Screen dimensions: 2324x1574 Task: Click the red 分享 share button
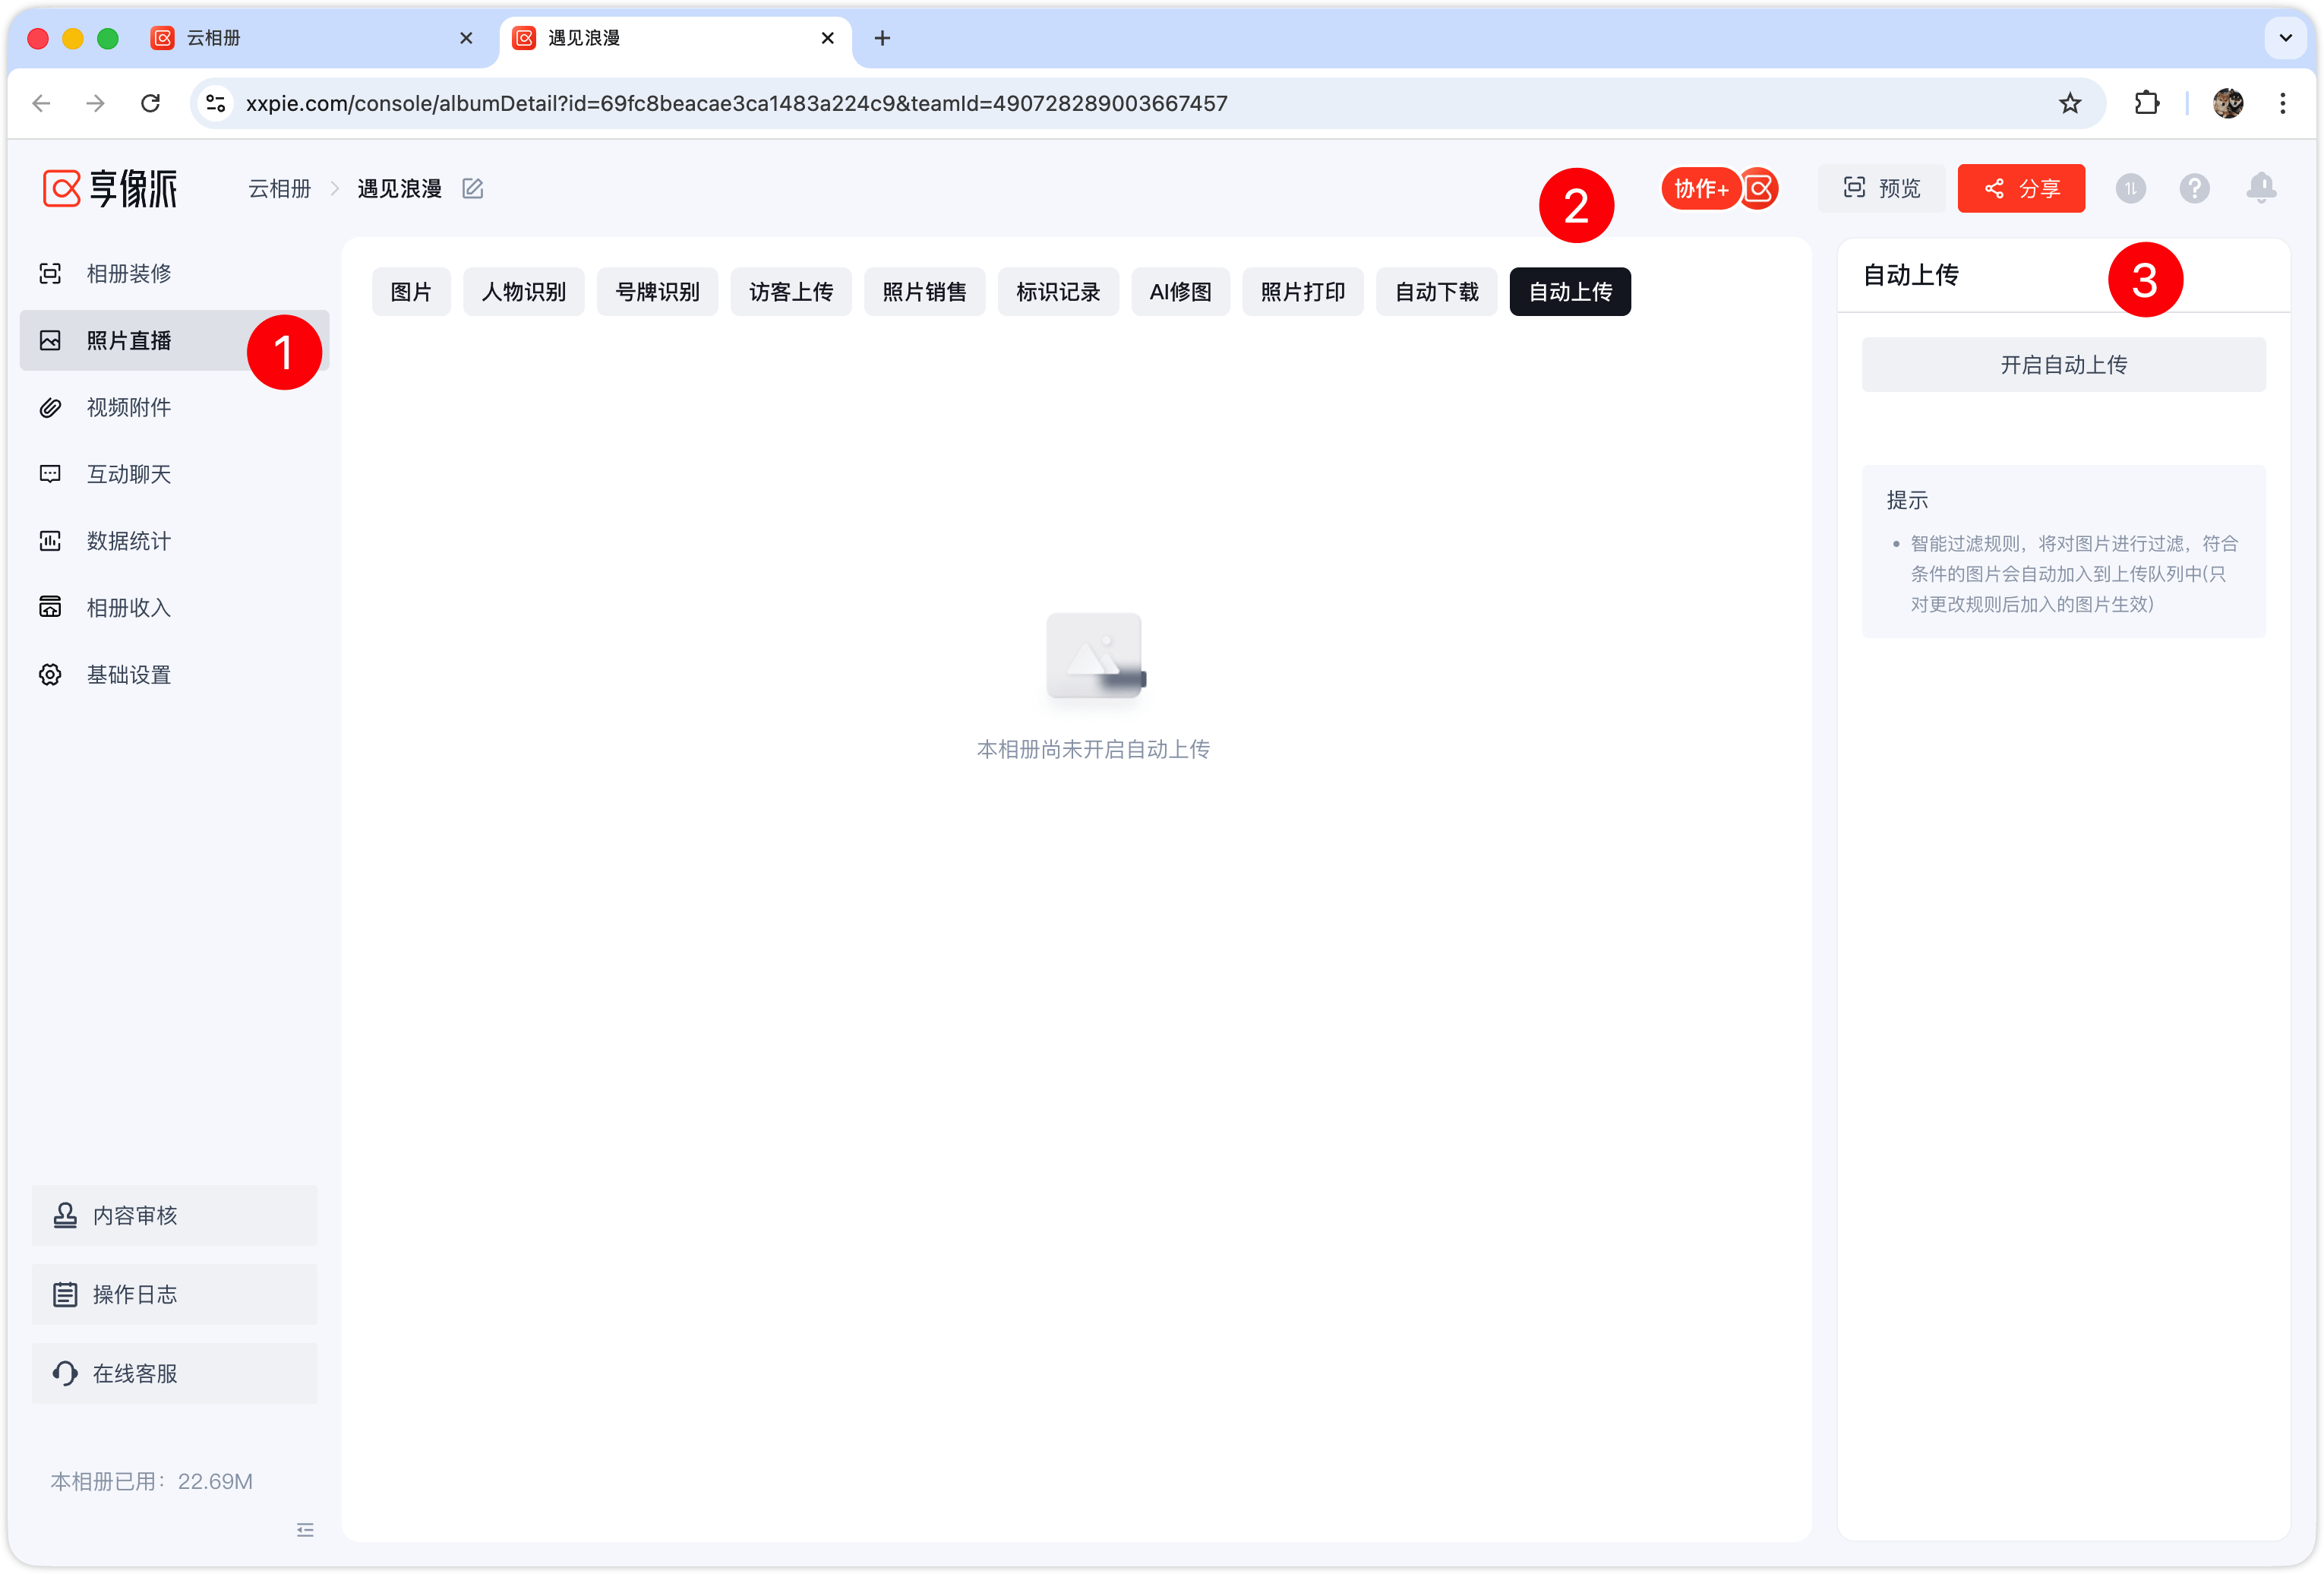click(x=2021, y=188)
